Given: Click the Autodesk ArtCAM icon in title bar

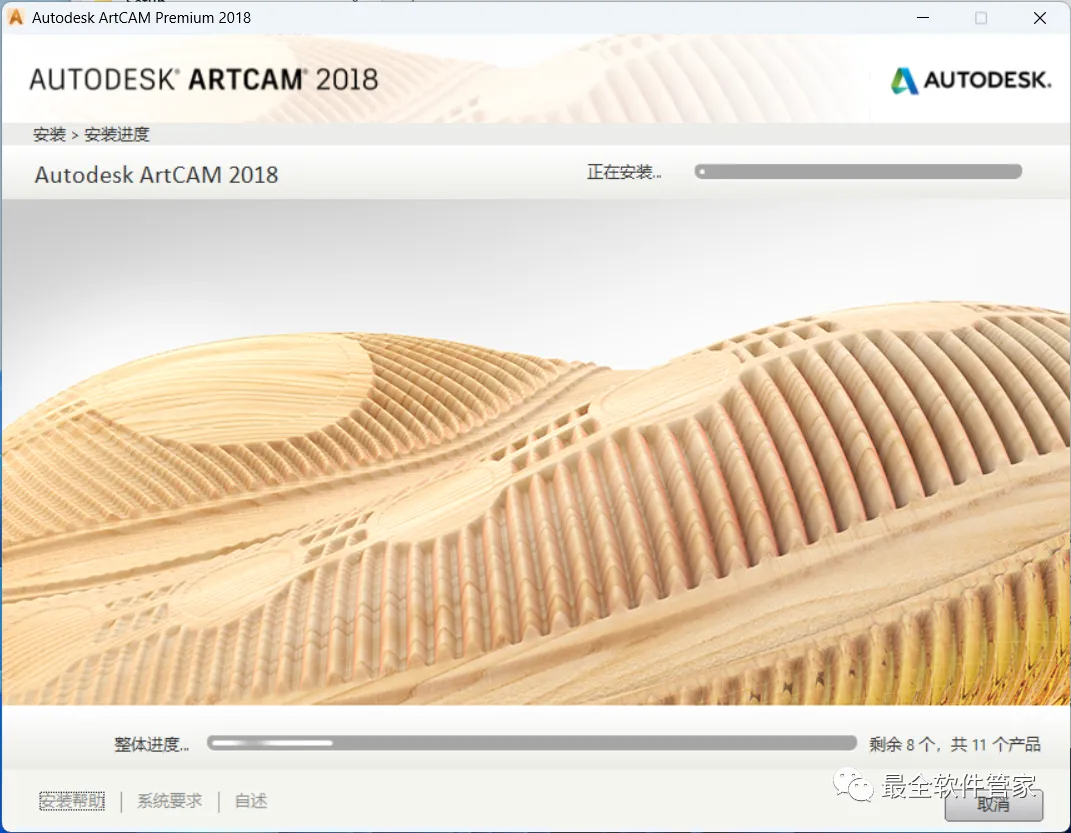Looking at the screenshot, I should [16, 18].
